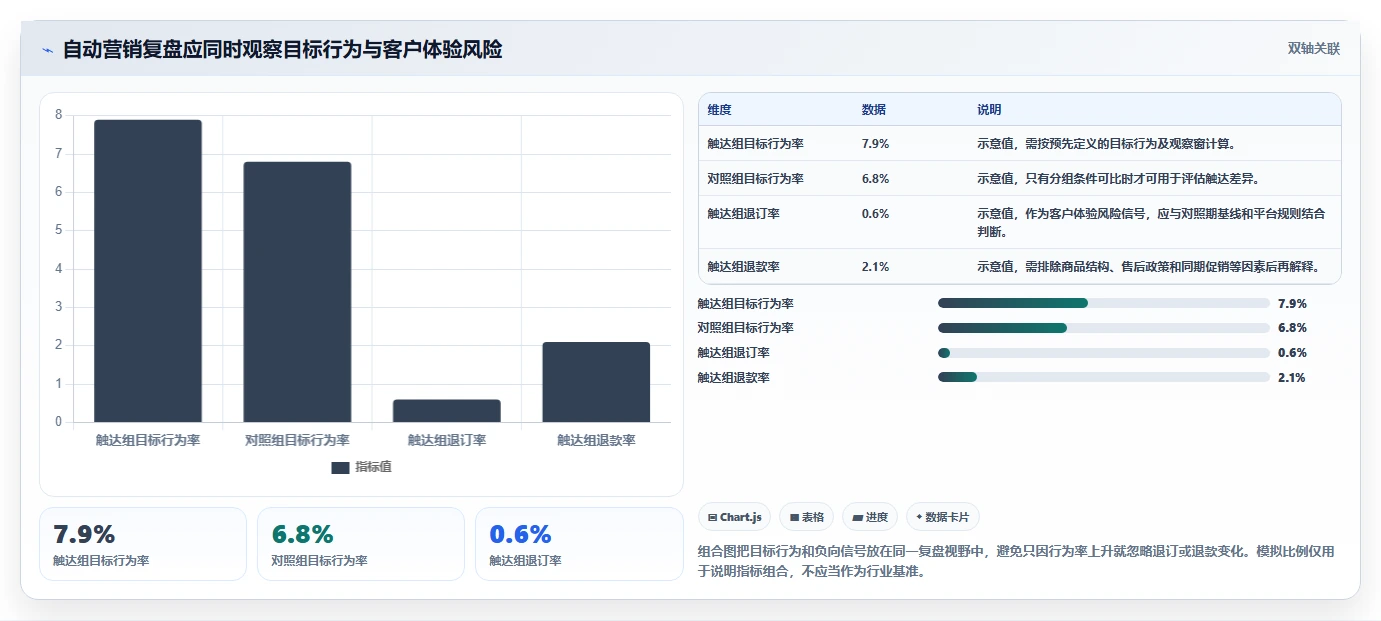Select the 进度 chip
The height and width of the screenshot is (621, 1381).
pyautogui.click(x=870, y=517)
